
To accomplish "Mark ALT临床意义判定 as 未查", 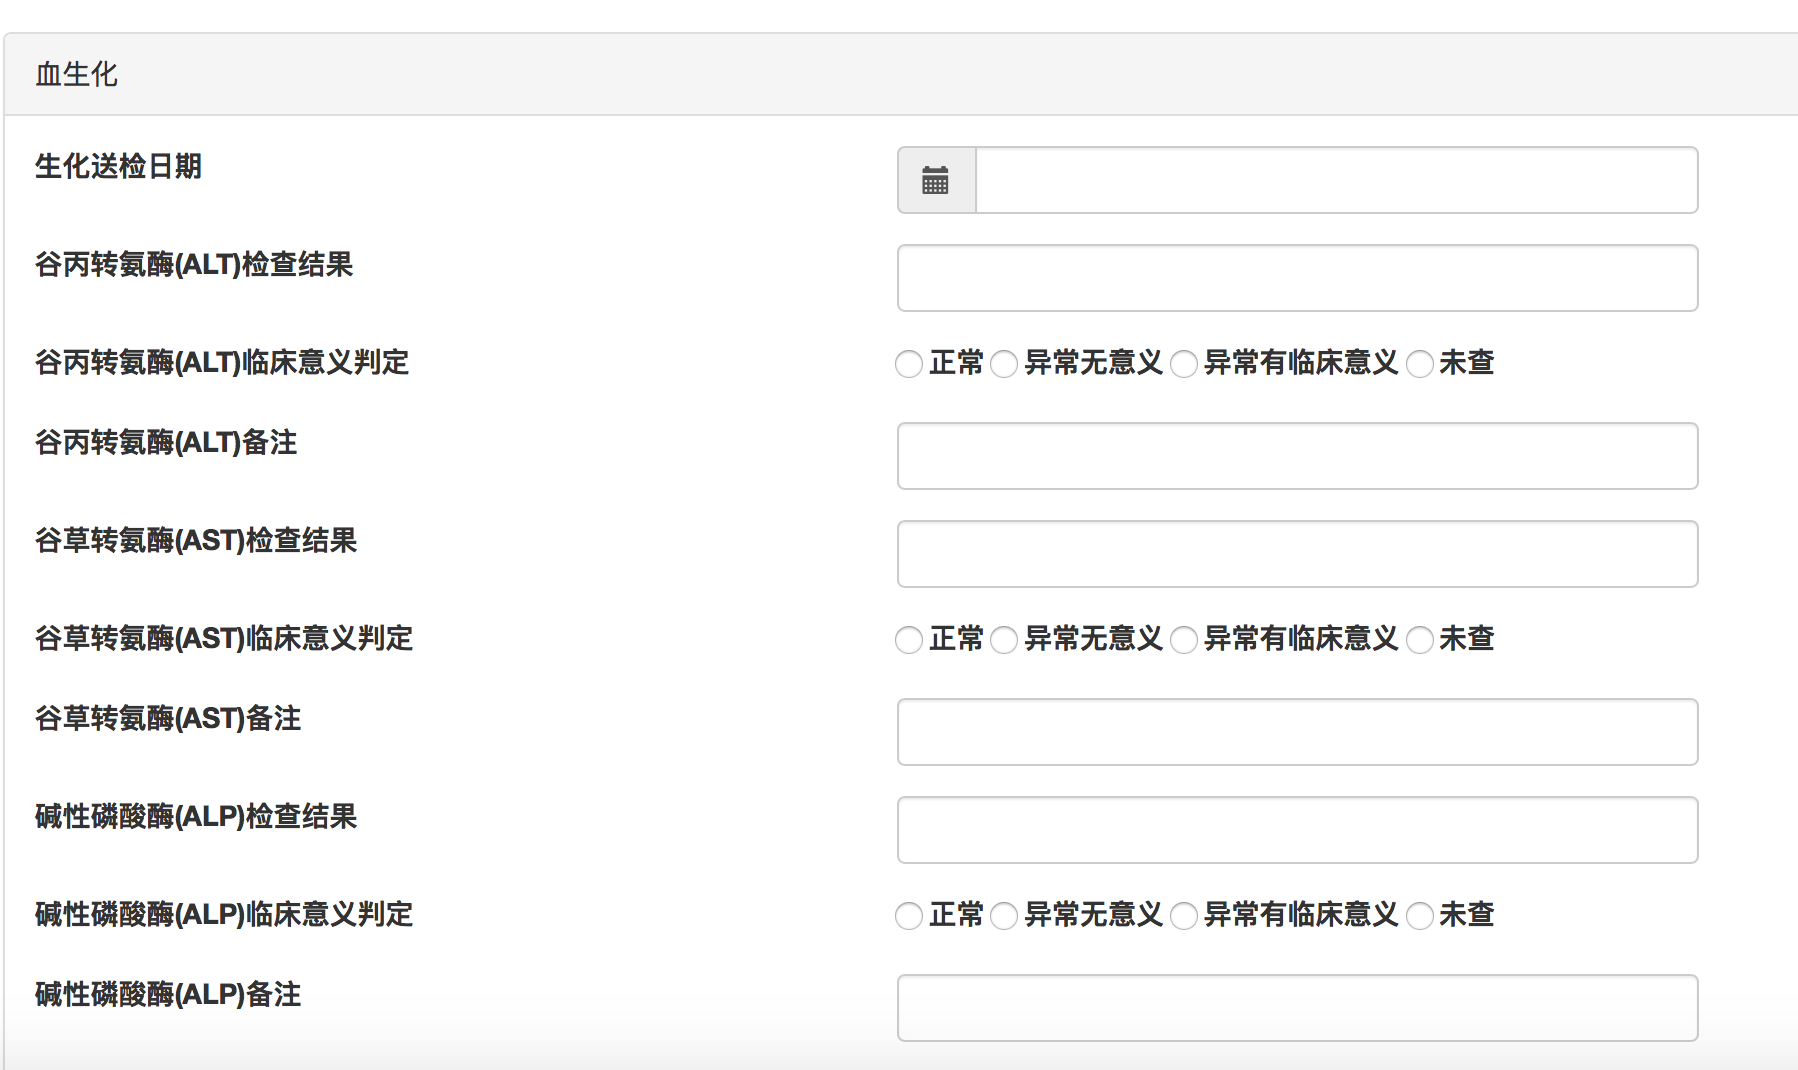I will (x=1420, y=364).
